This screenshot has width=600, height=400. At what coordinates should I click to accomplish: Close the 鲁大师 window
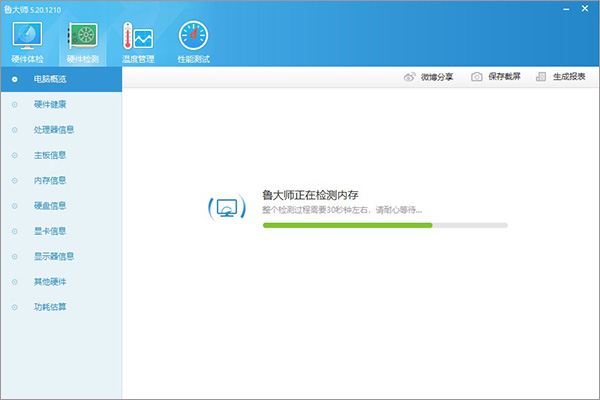585,8
